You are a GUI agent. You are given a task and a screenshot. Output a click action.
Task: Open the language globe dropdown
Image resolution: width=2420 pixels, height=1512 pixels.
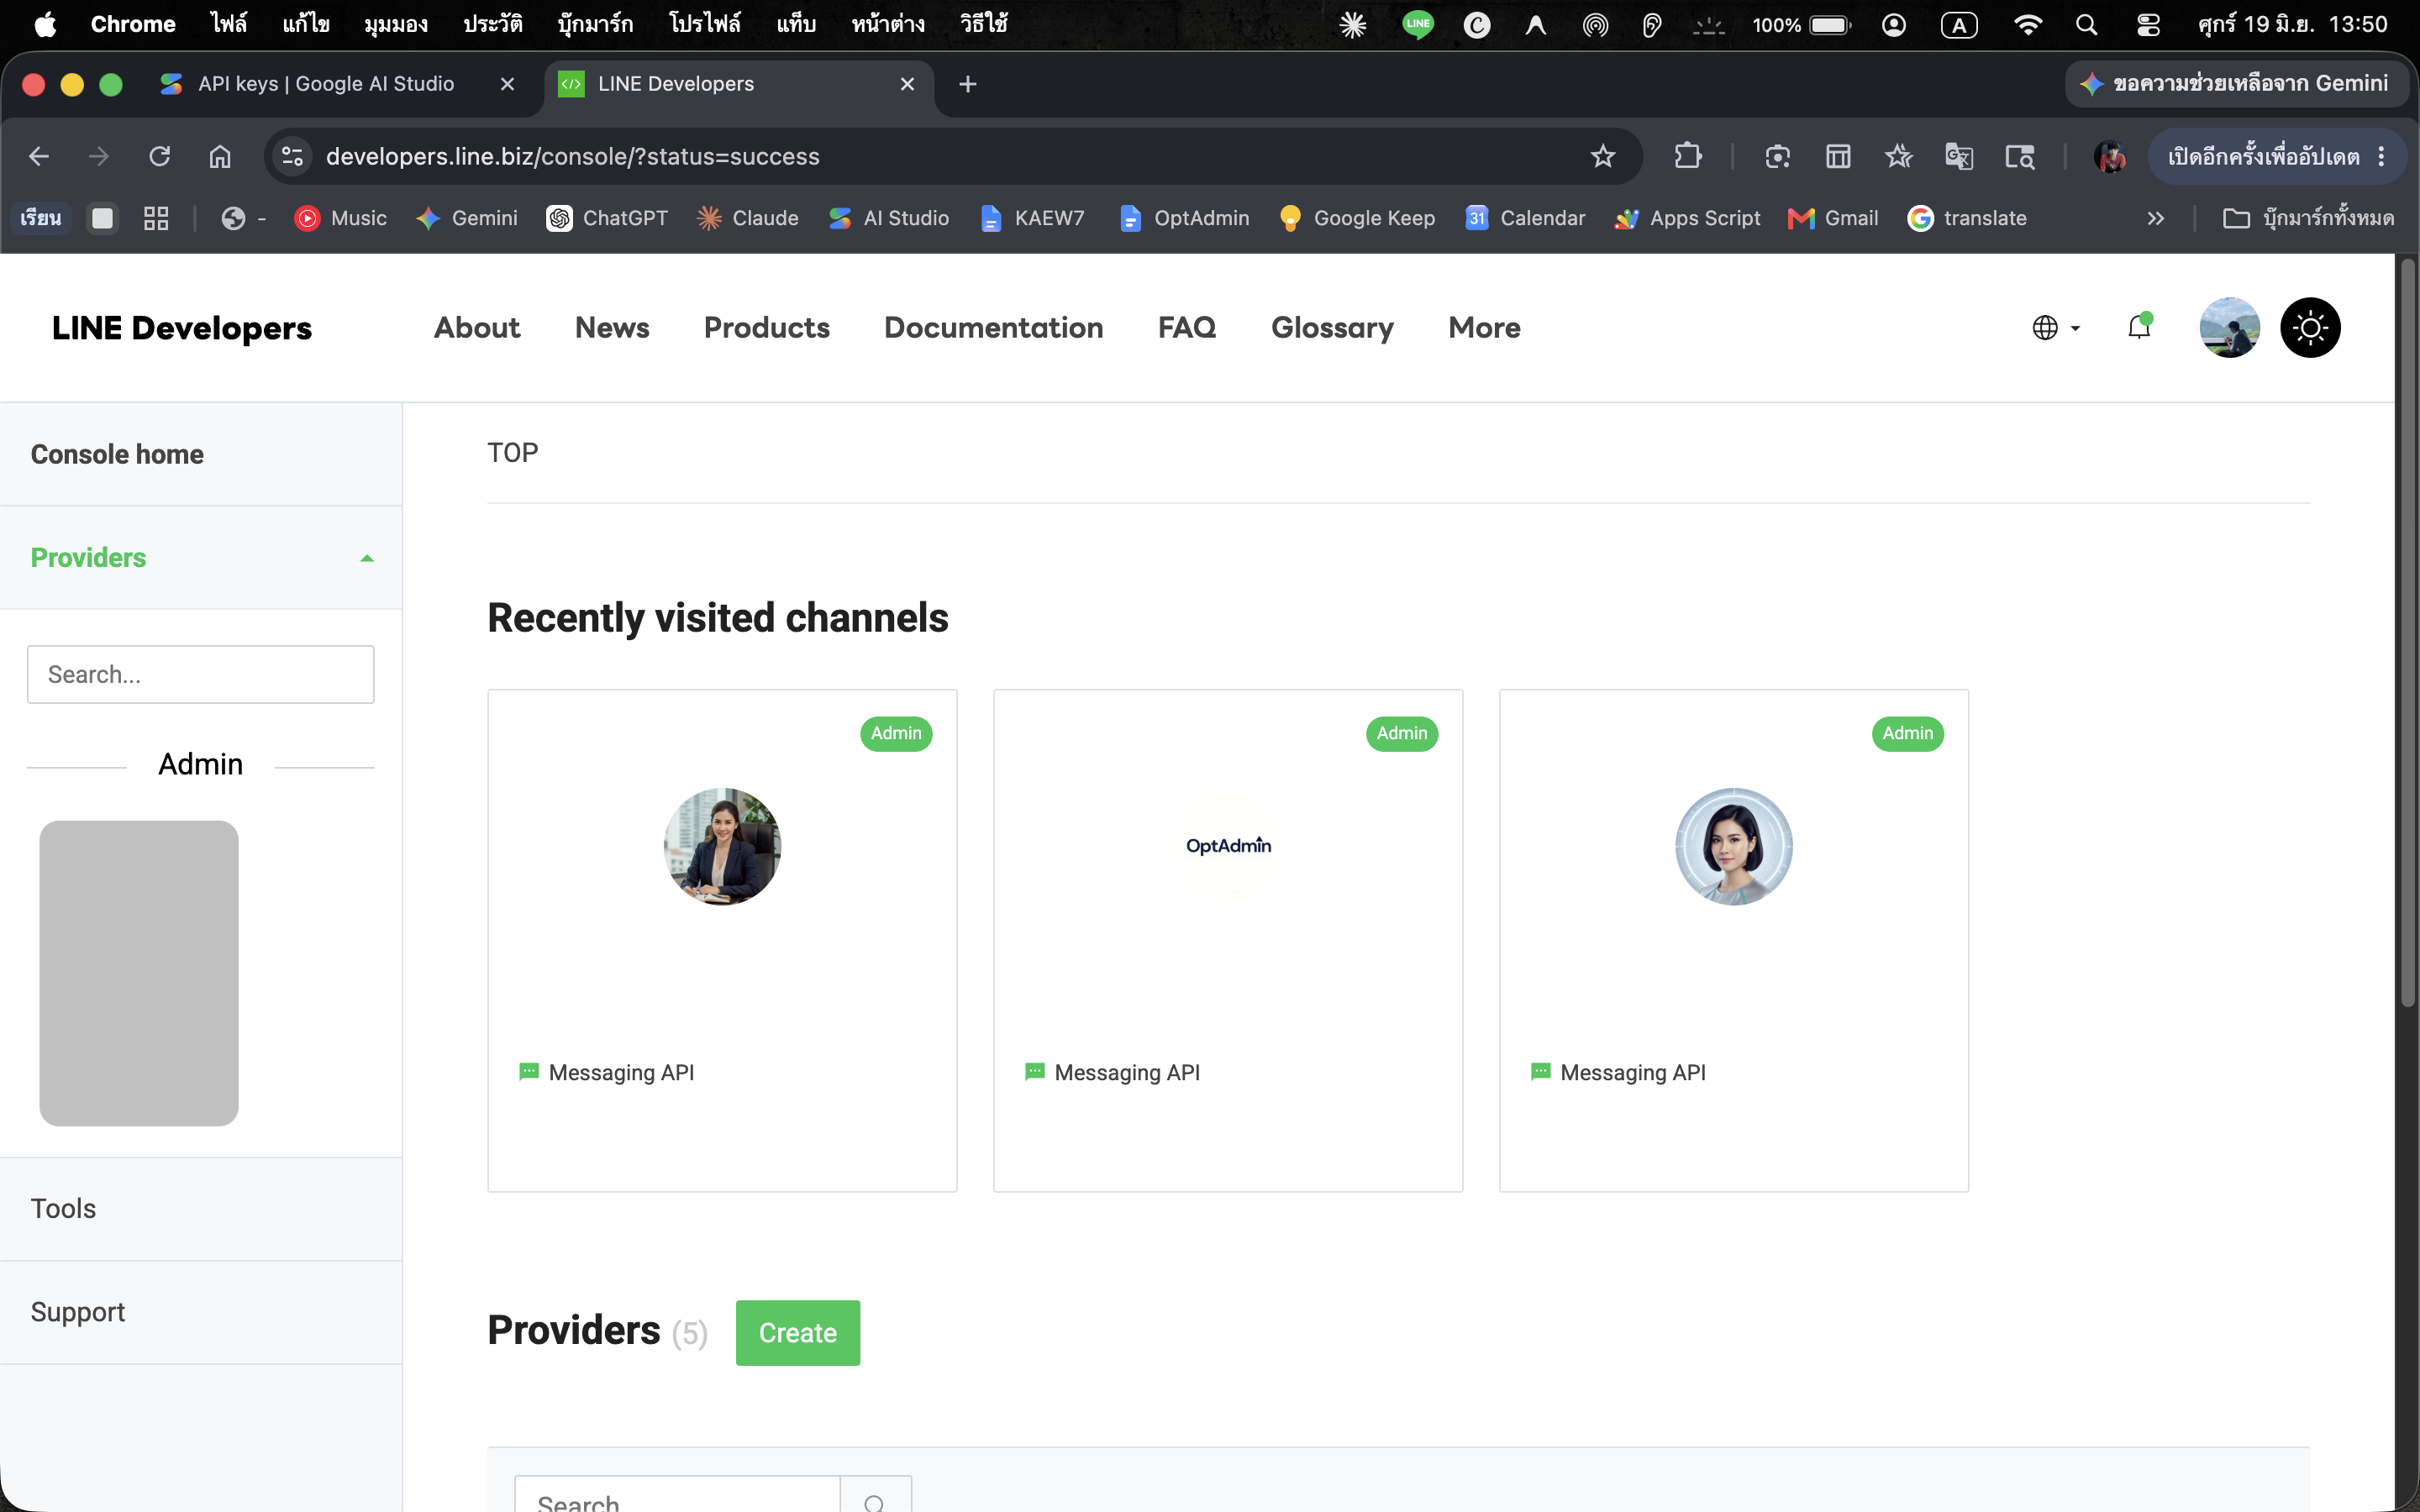click(x=2056, y=328)
